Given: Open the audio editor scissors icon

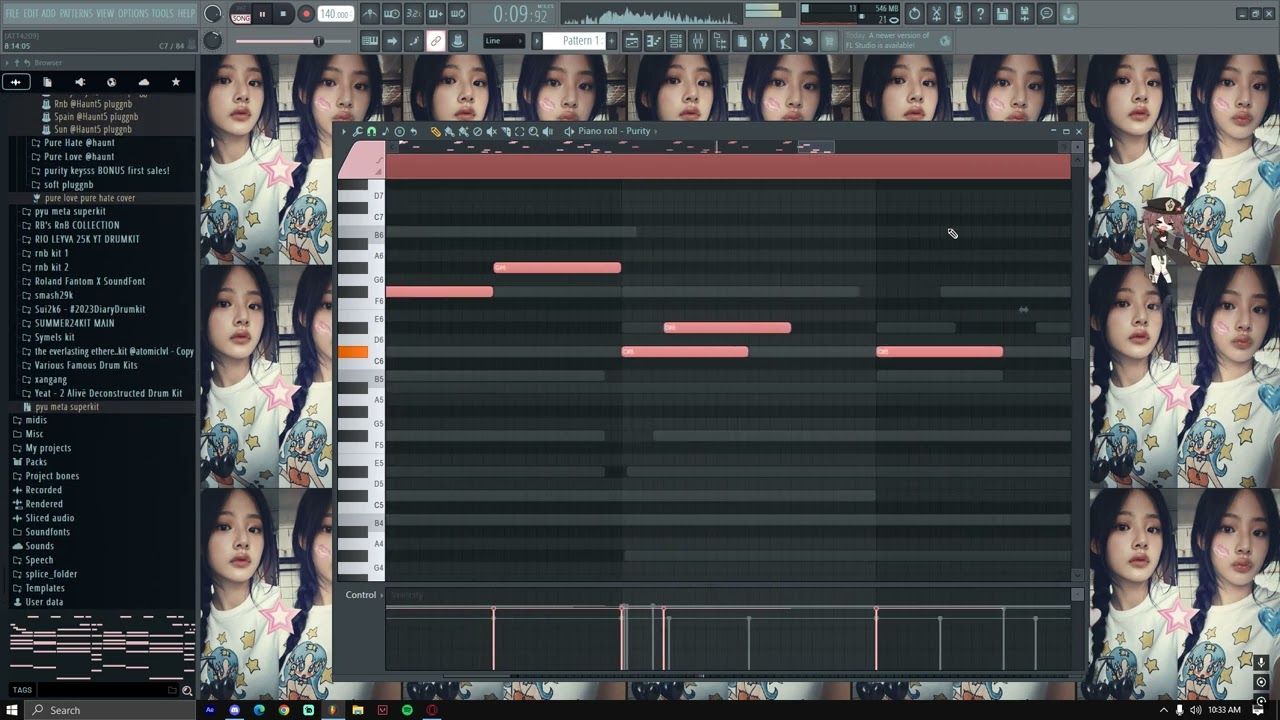Looking at the screenshot, I should point(936,14).
